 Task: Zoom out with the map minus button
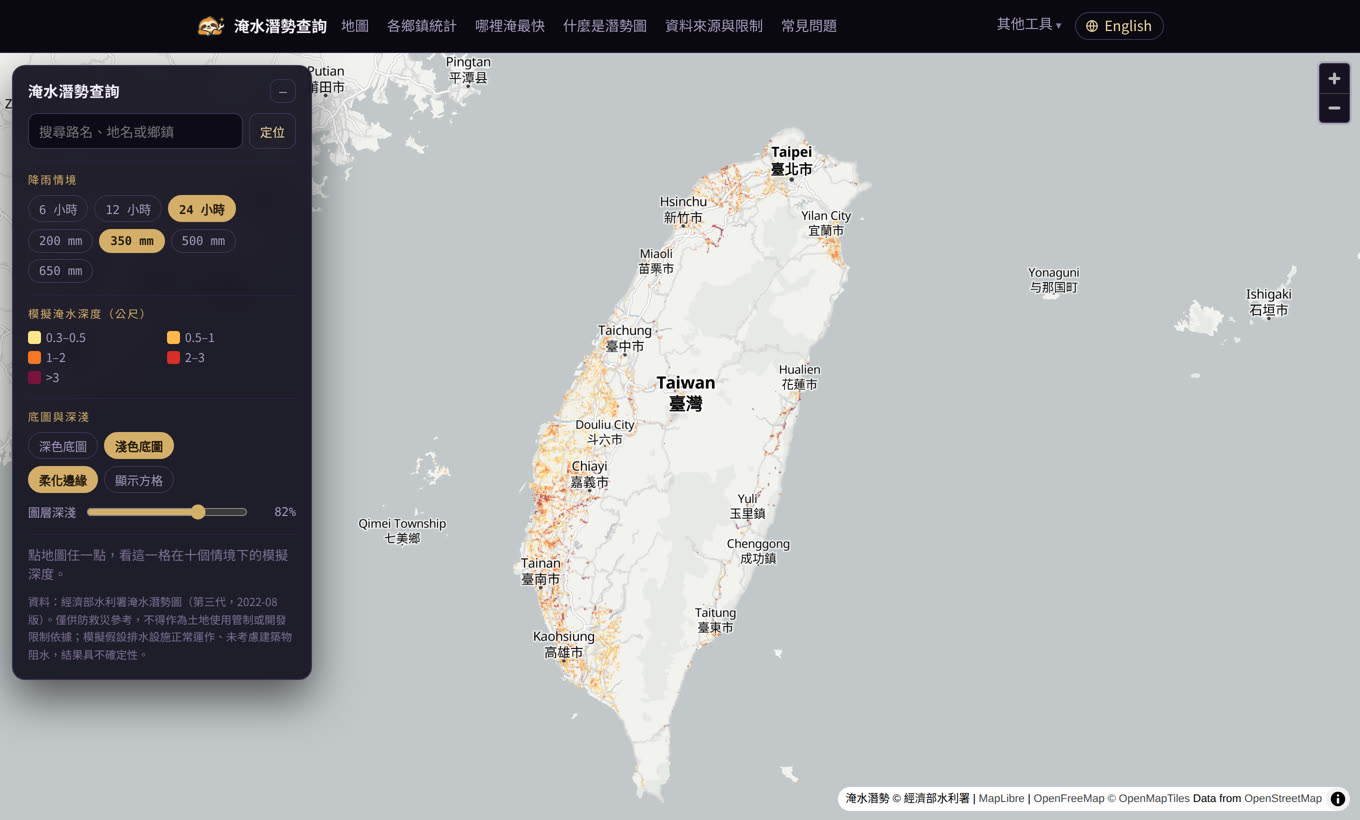[1334, 108]
